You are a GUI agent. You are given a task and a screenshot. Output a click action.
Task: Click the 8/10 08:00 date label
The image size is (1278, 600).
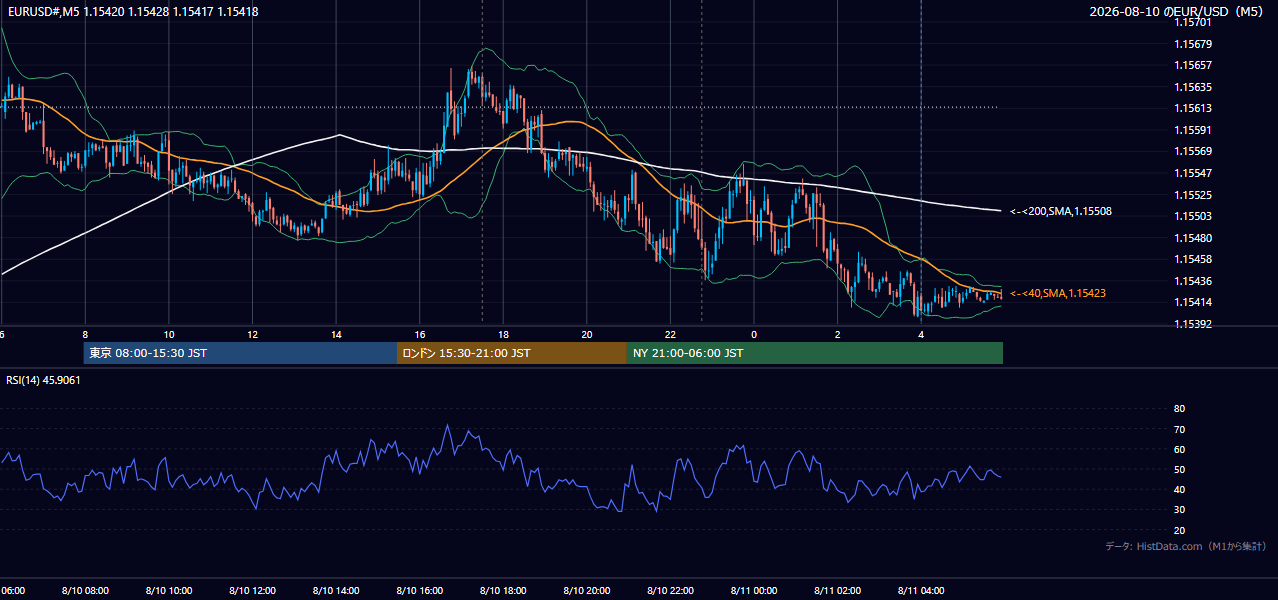click(85, 591)
